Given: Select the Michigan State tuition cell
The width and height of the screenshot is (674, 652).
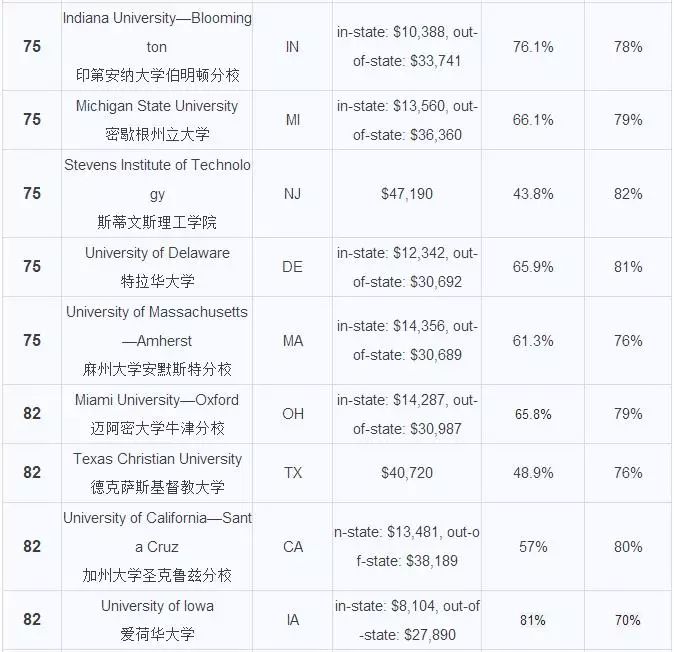Looking at the screenshot, I should [407, 120].
